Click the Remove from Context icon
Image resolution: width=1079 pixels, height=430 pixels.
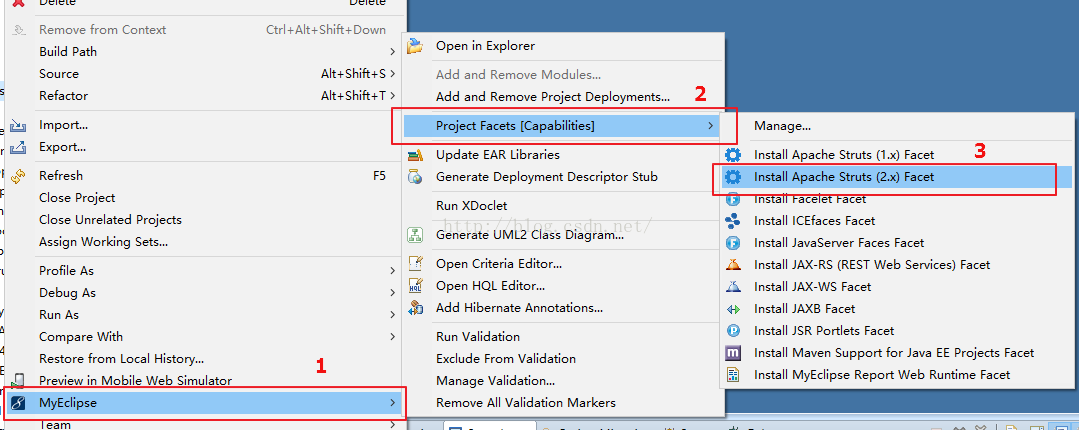tap(19, 30)
